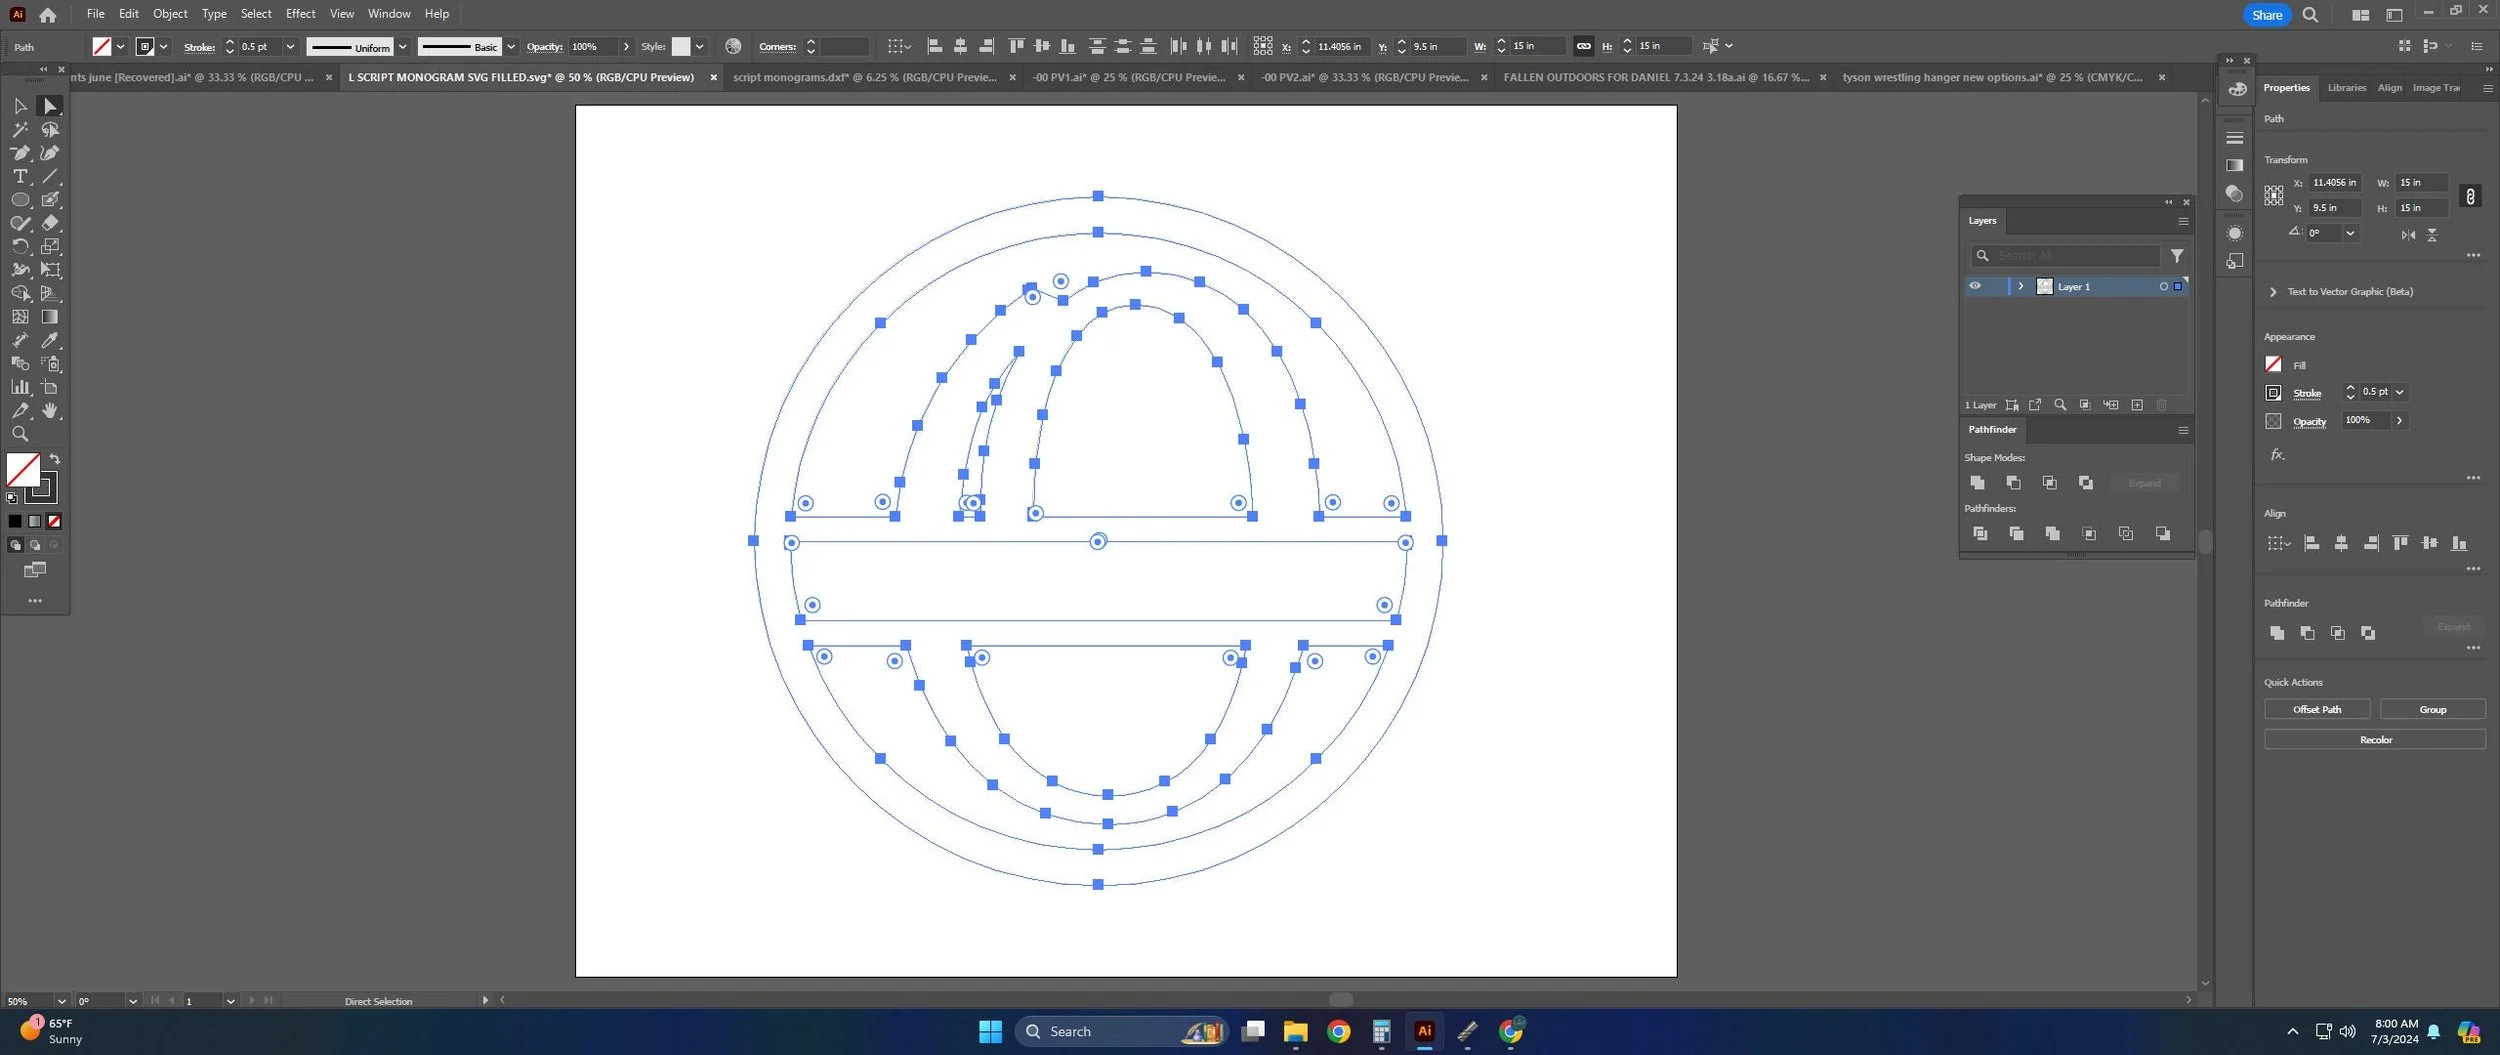The height and width of the screenshot is (1055, 2500).
Task: Select the Selection (black arrow) tool
Action: 19,106
